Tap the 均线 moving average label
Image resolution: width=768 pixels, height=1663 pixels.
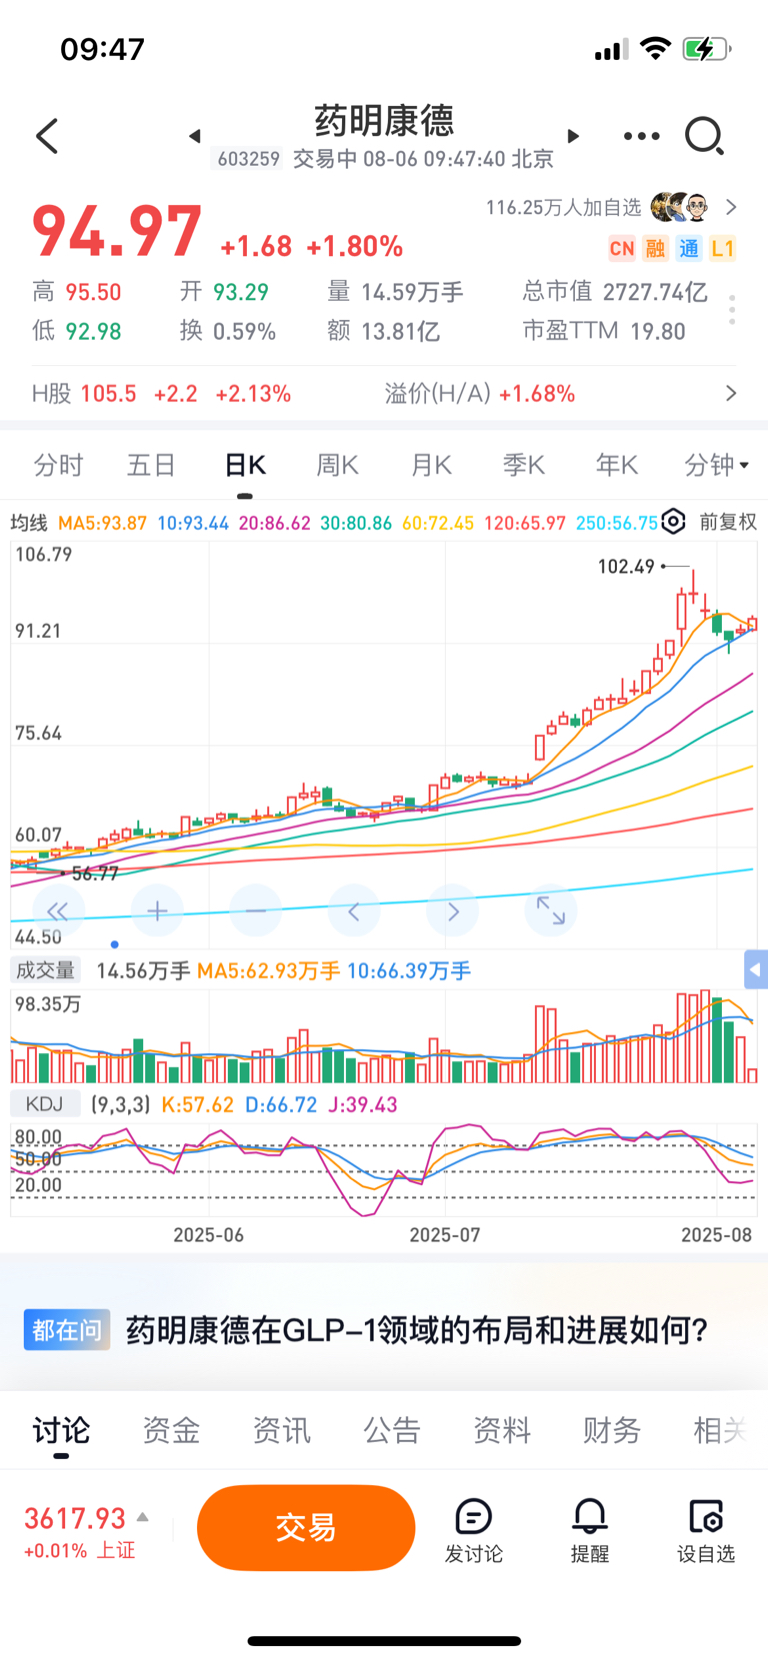[29, 522]
